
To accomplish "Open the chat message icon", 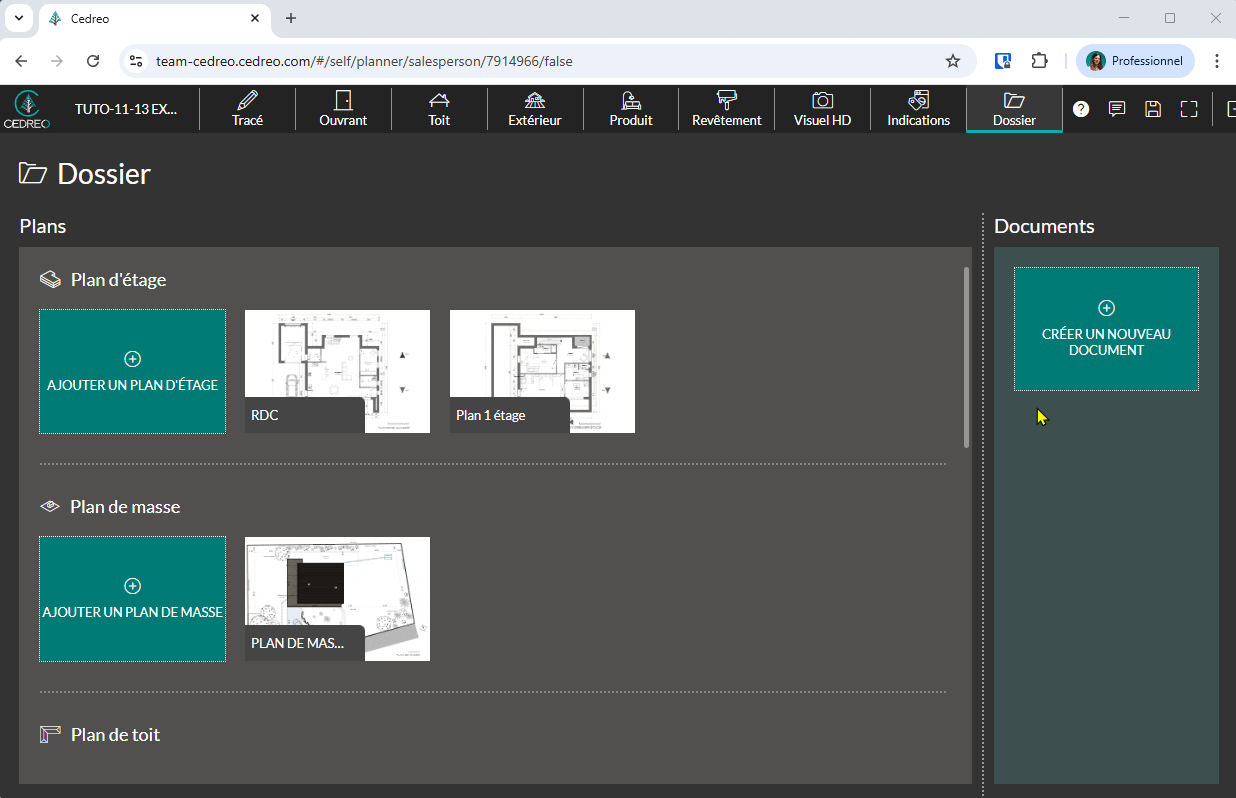I will pyautogui.click(x=1117, y=109).
